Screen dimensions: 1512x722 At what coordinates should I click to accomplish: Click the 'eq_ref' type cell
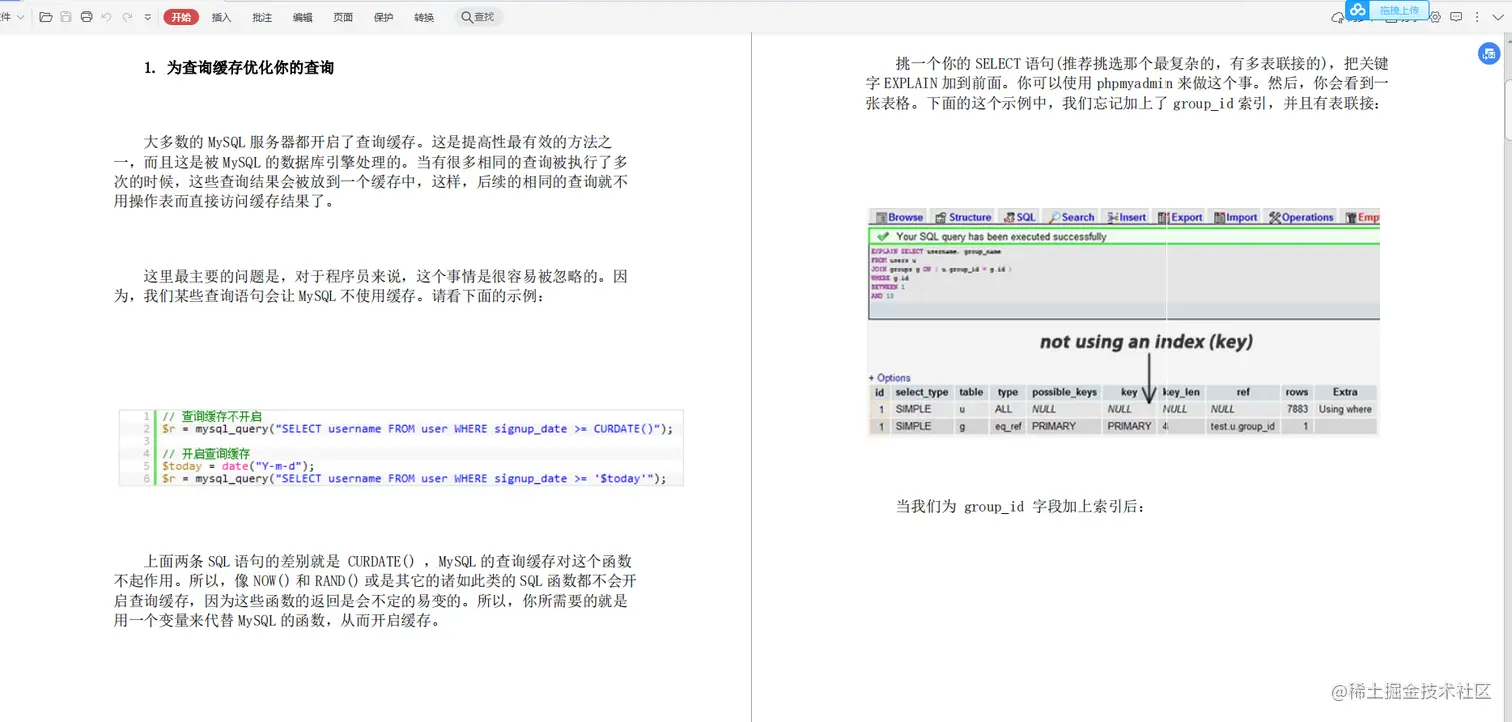tap(1008, 426)
